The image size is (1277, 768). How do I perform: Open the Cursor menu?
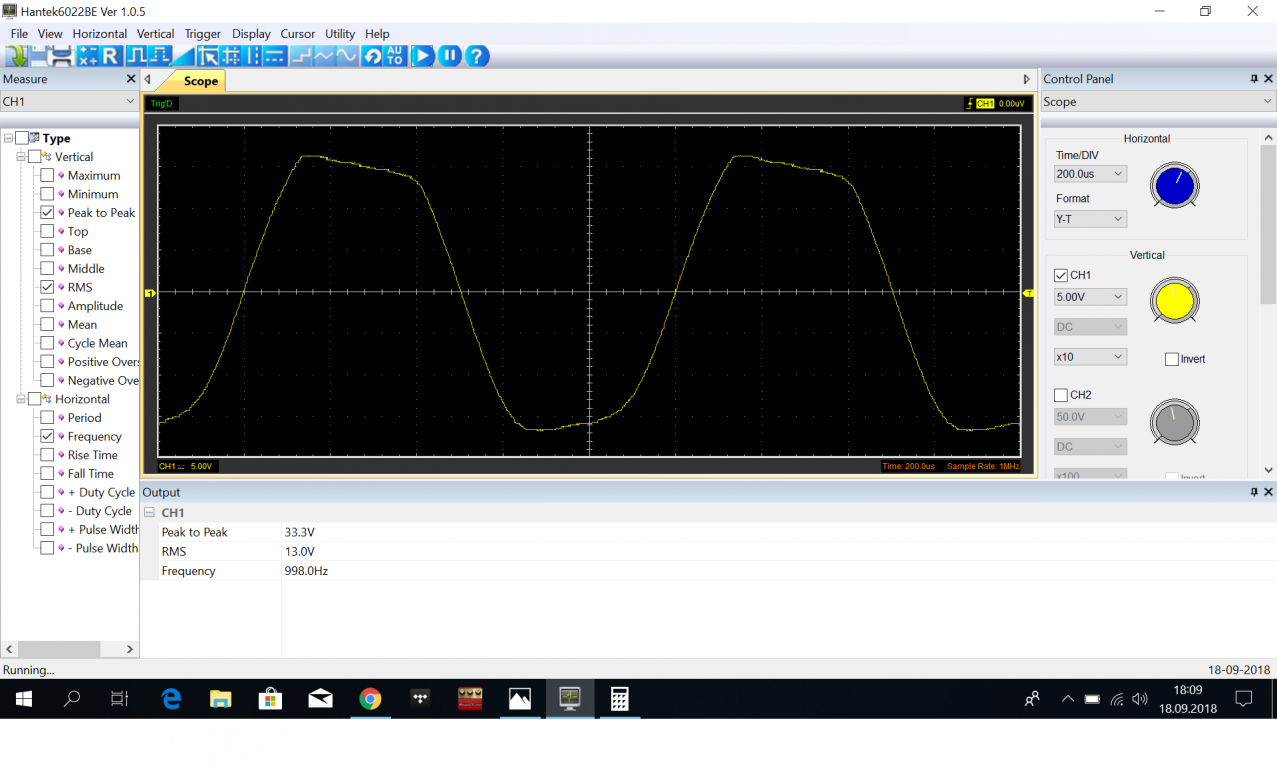(298, 34)
